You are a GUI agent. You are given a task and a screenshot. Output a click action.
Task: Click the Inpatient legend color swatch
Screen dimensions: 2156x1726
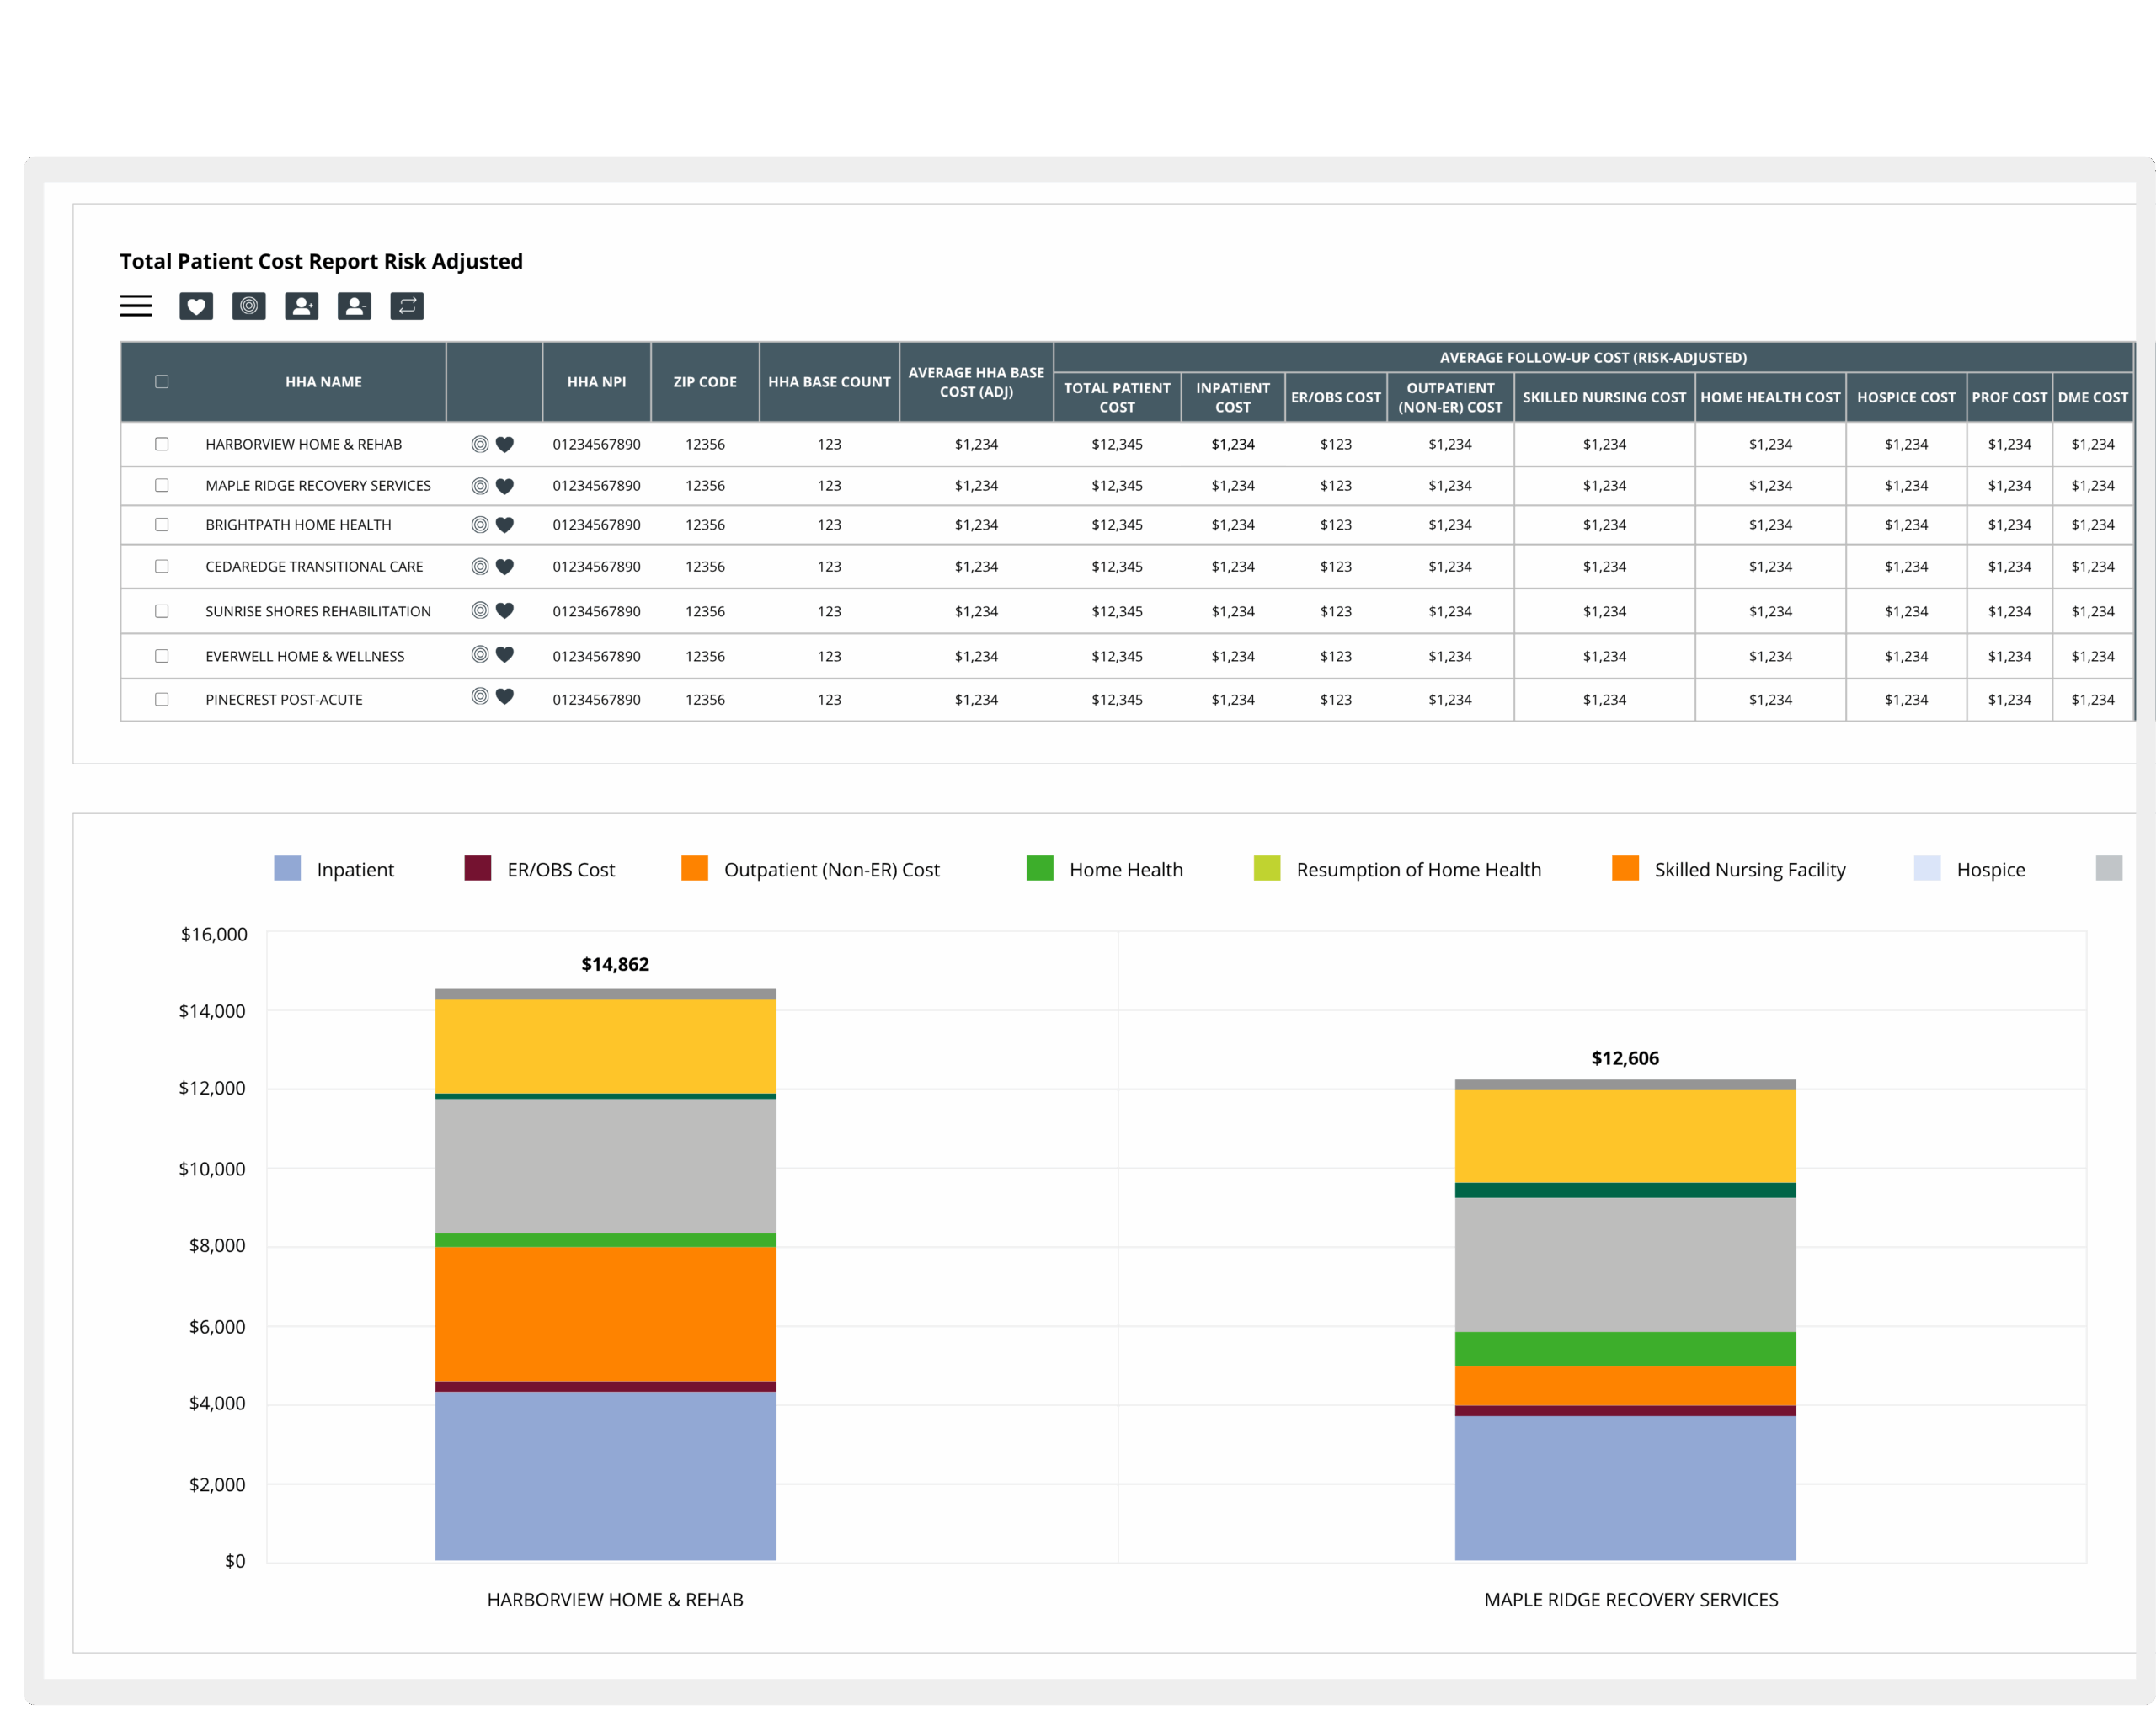click(287, 868)
